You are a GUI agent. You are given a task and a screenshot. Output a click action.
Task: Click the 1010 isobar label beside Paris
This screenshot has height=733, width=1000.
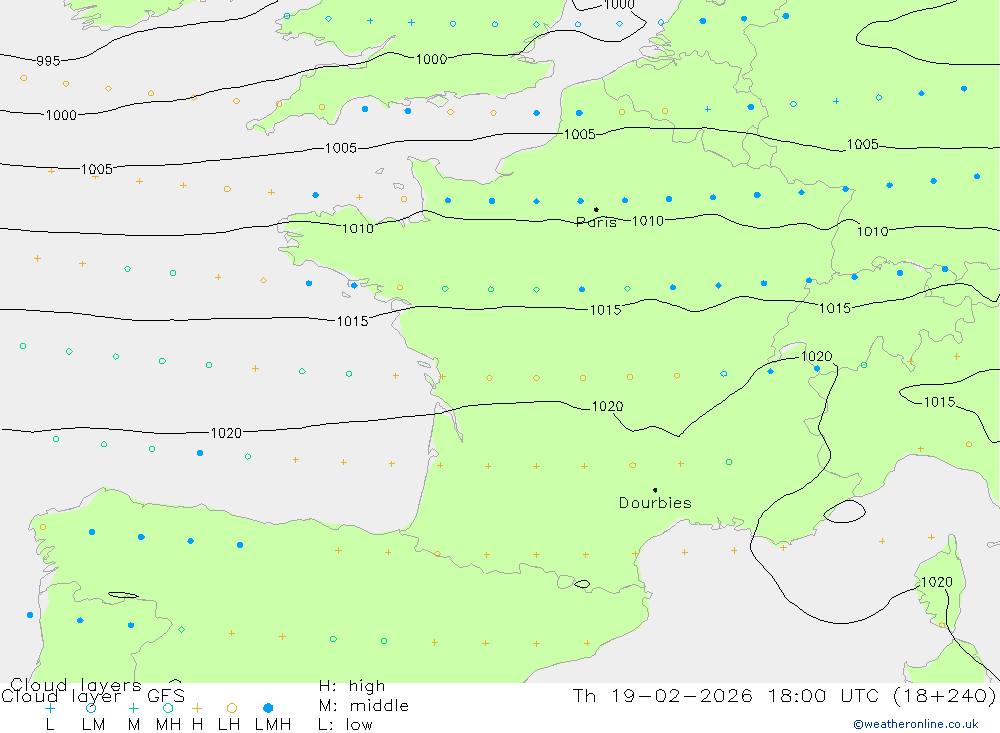pyautogui.click(x=647, y=221)
